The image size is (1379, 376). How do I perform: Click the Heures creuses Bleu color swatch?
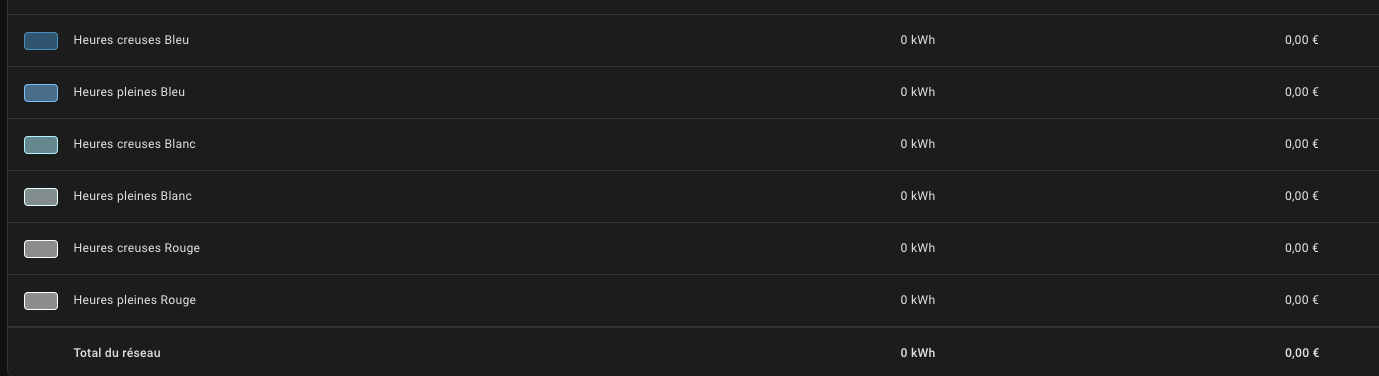tap(41, 41)
